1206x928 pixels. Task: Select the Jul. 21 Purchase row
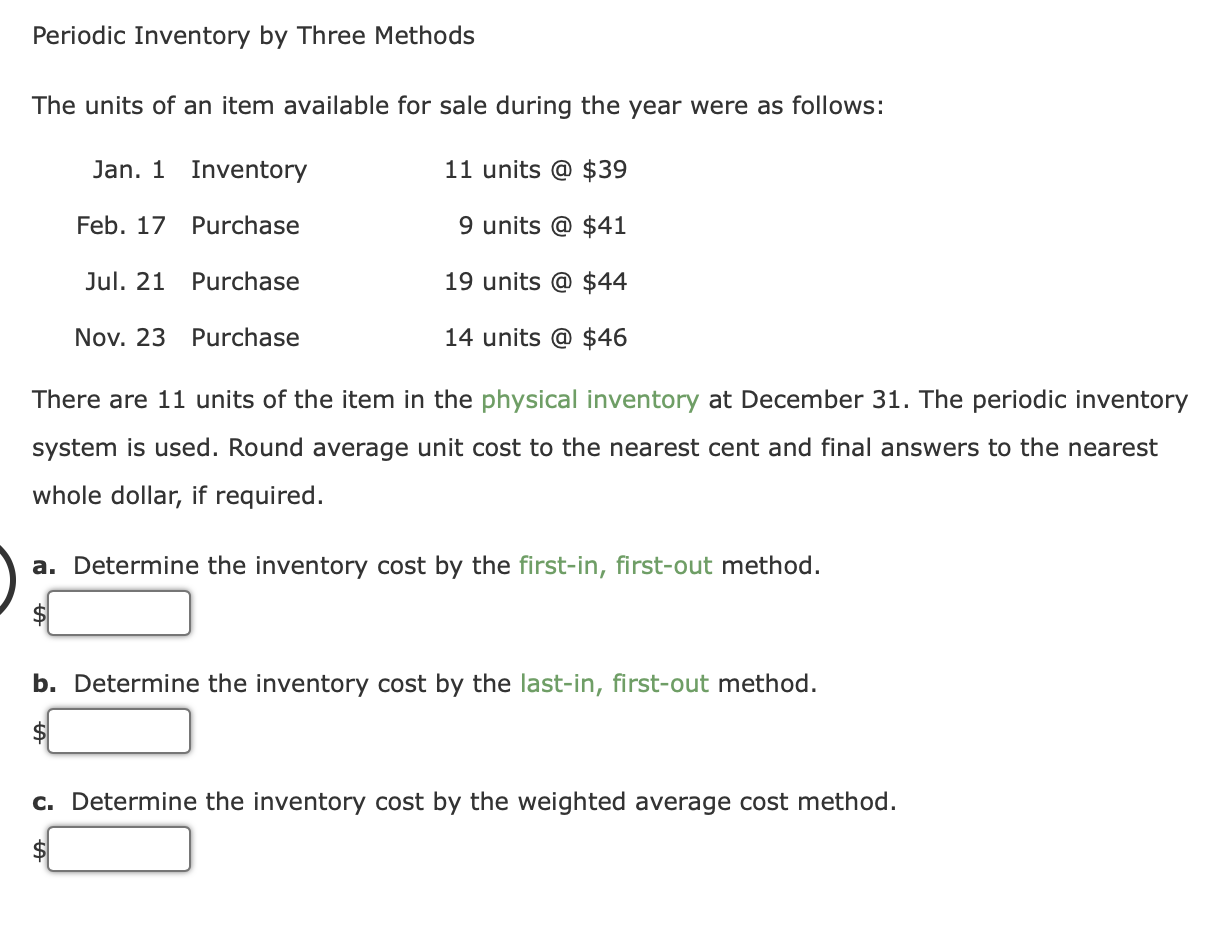pos(300,281)
